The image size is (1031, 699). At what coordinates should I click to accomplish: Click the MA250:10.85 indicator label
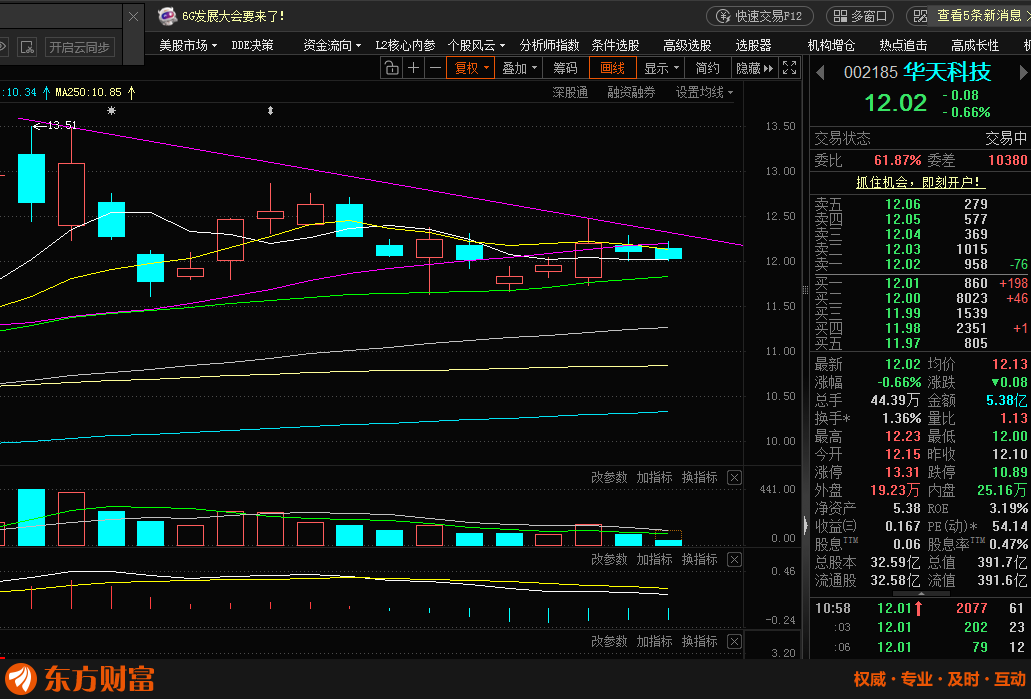[88, 93]
